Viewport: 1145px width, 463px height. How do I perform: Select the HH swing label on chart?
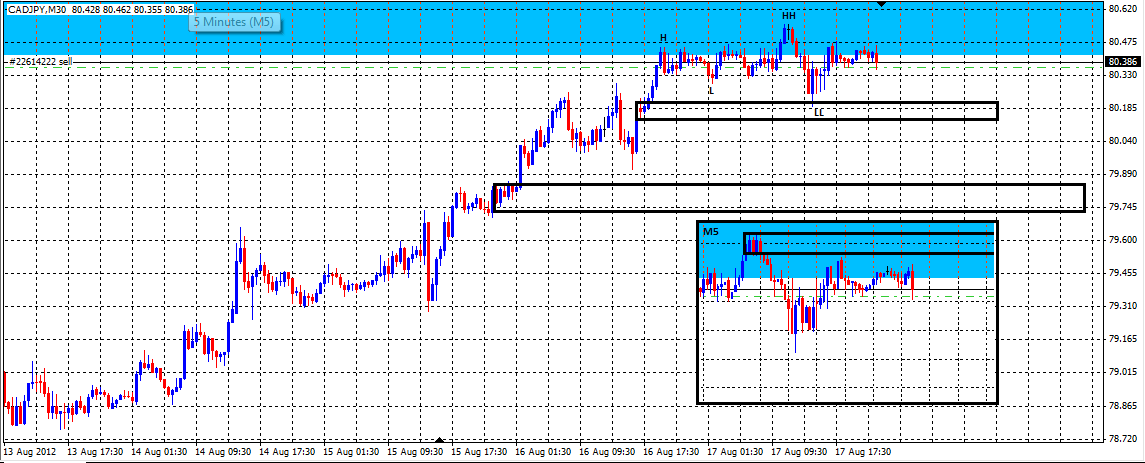[x=789, y=16]
